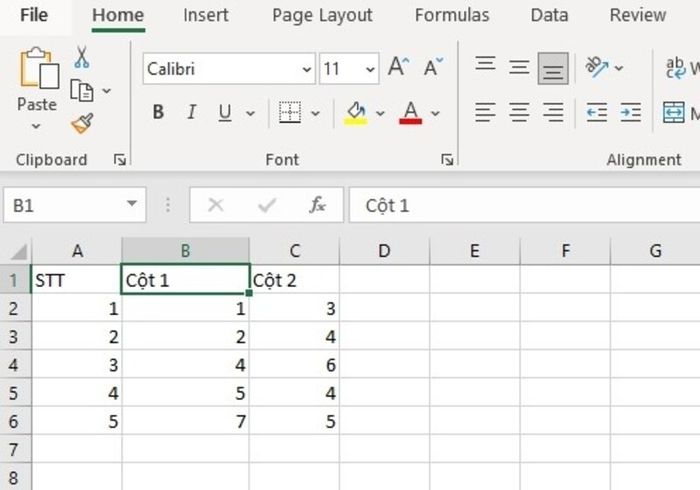Cancel formula bar entry with X
Viewport: 700px width, 490px height.
coord(216,205)
